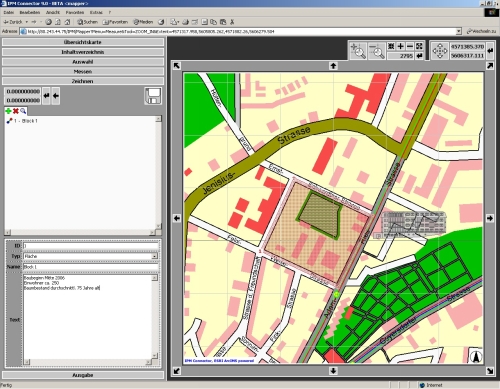Click the save floppy disk icon
The height and width of the screenshot is (389, 500).
[x=153, y=96]
